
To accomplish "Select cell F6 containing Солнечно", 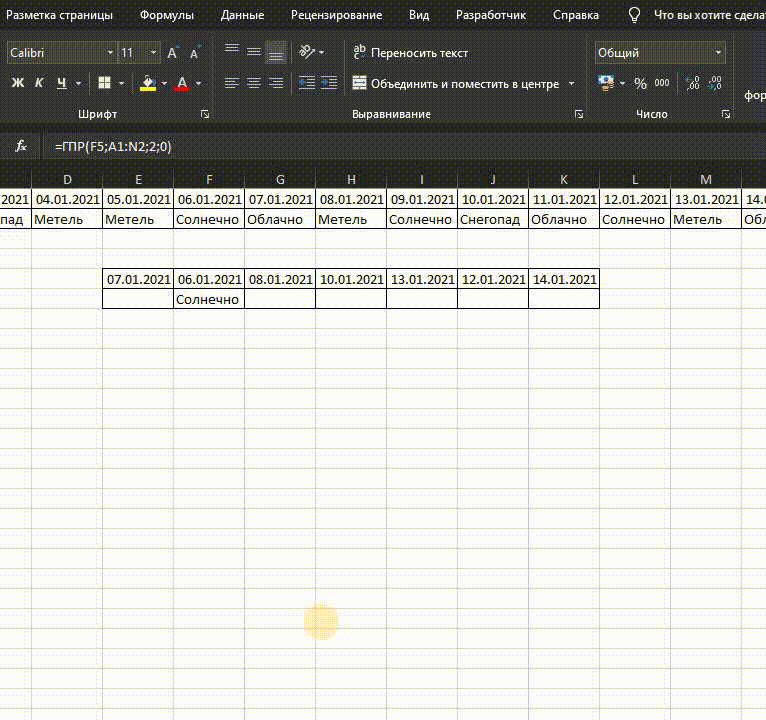I will point(209,299).
